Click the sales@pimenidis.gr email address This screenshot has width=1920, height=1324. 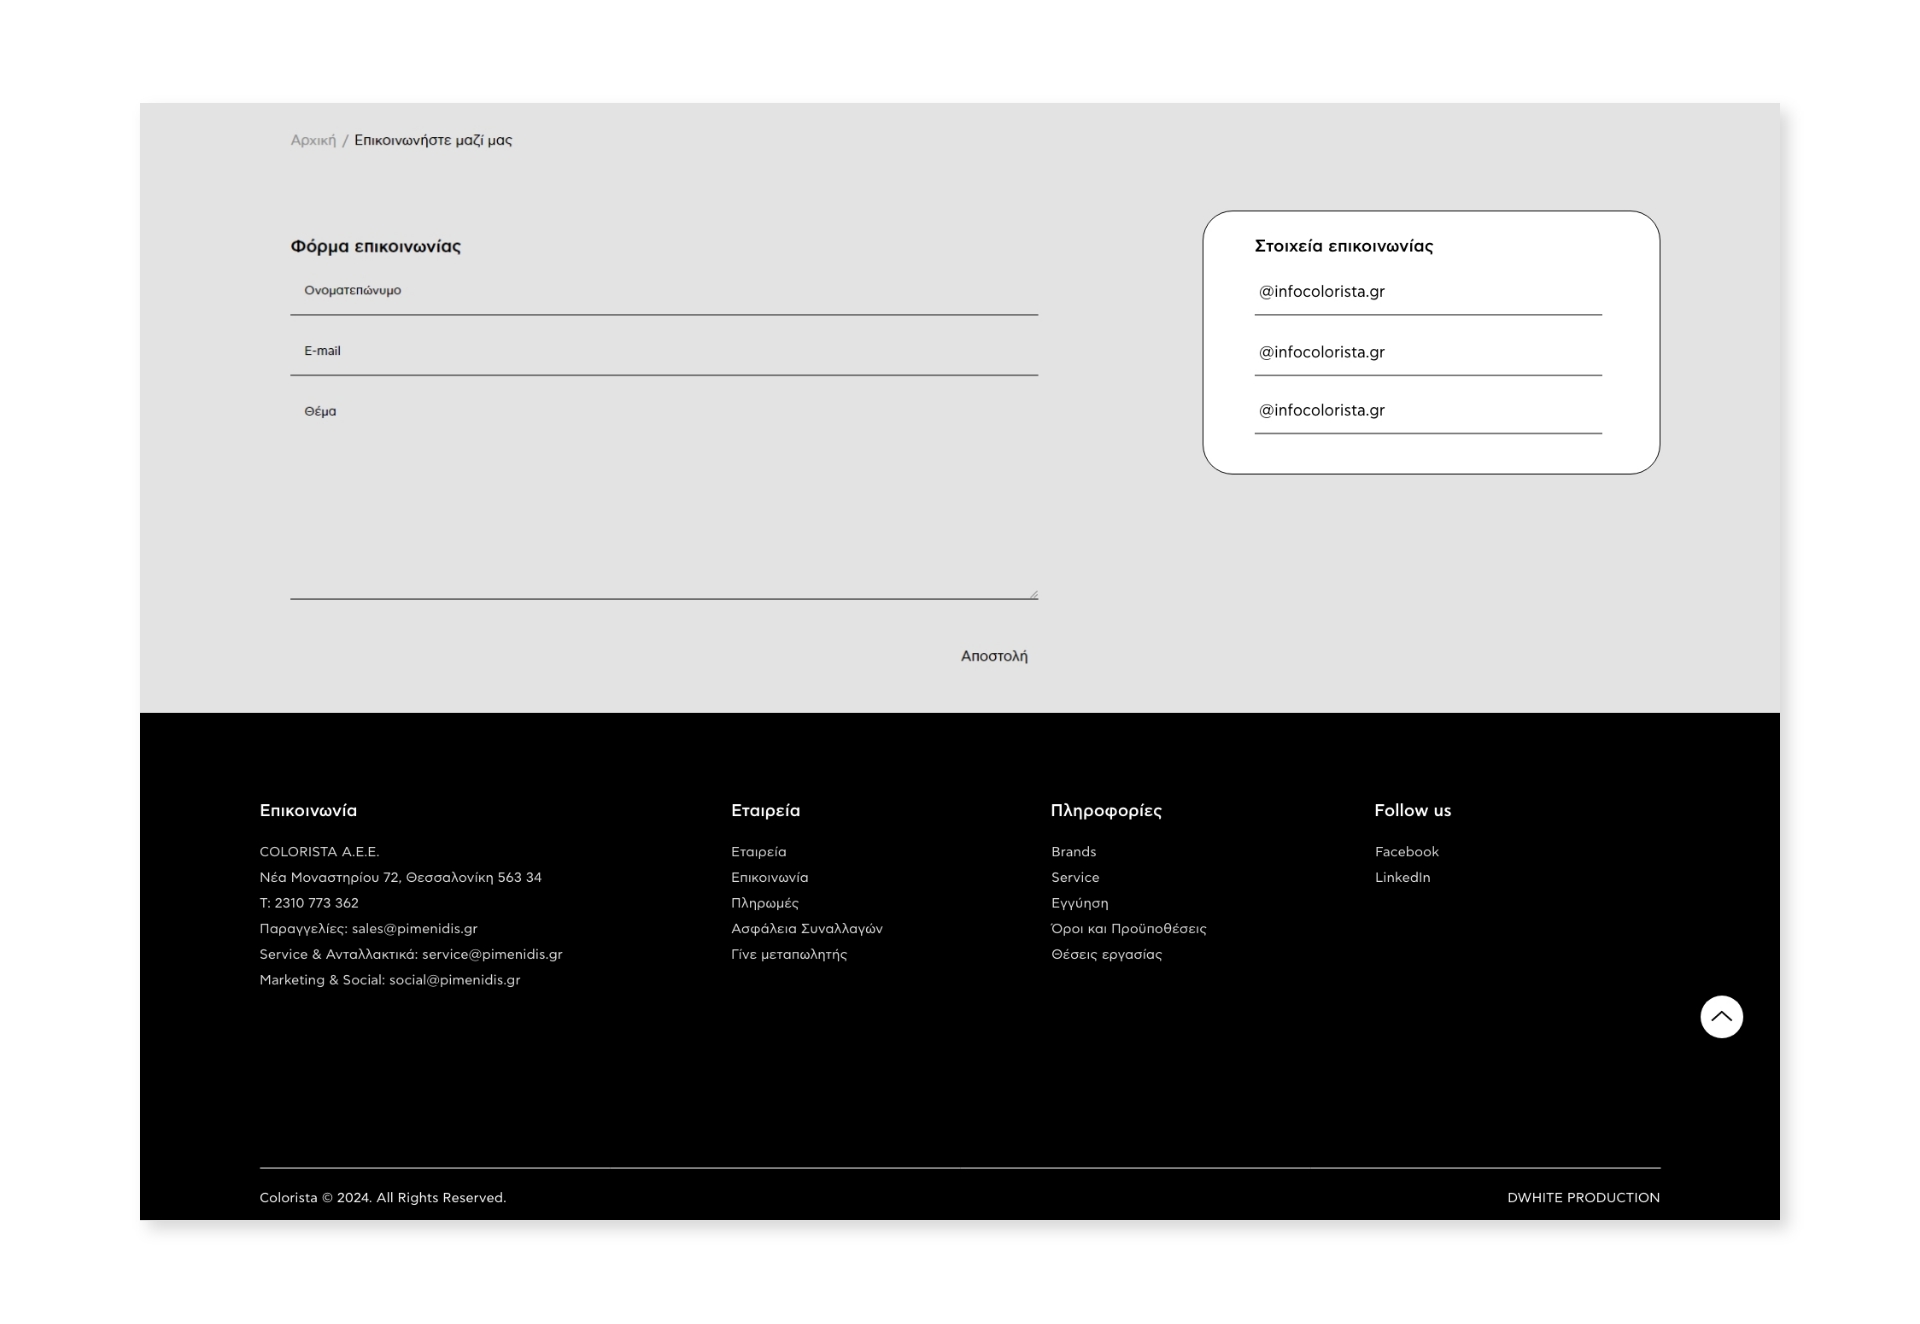(x=413, y=928)
